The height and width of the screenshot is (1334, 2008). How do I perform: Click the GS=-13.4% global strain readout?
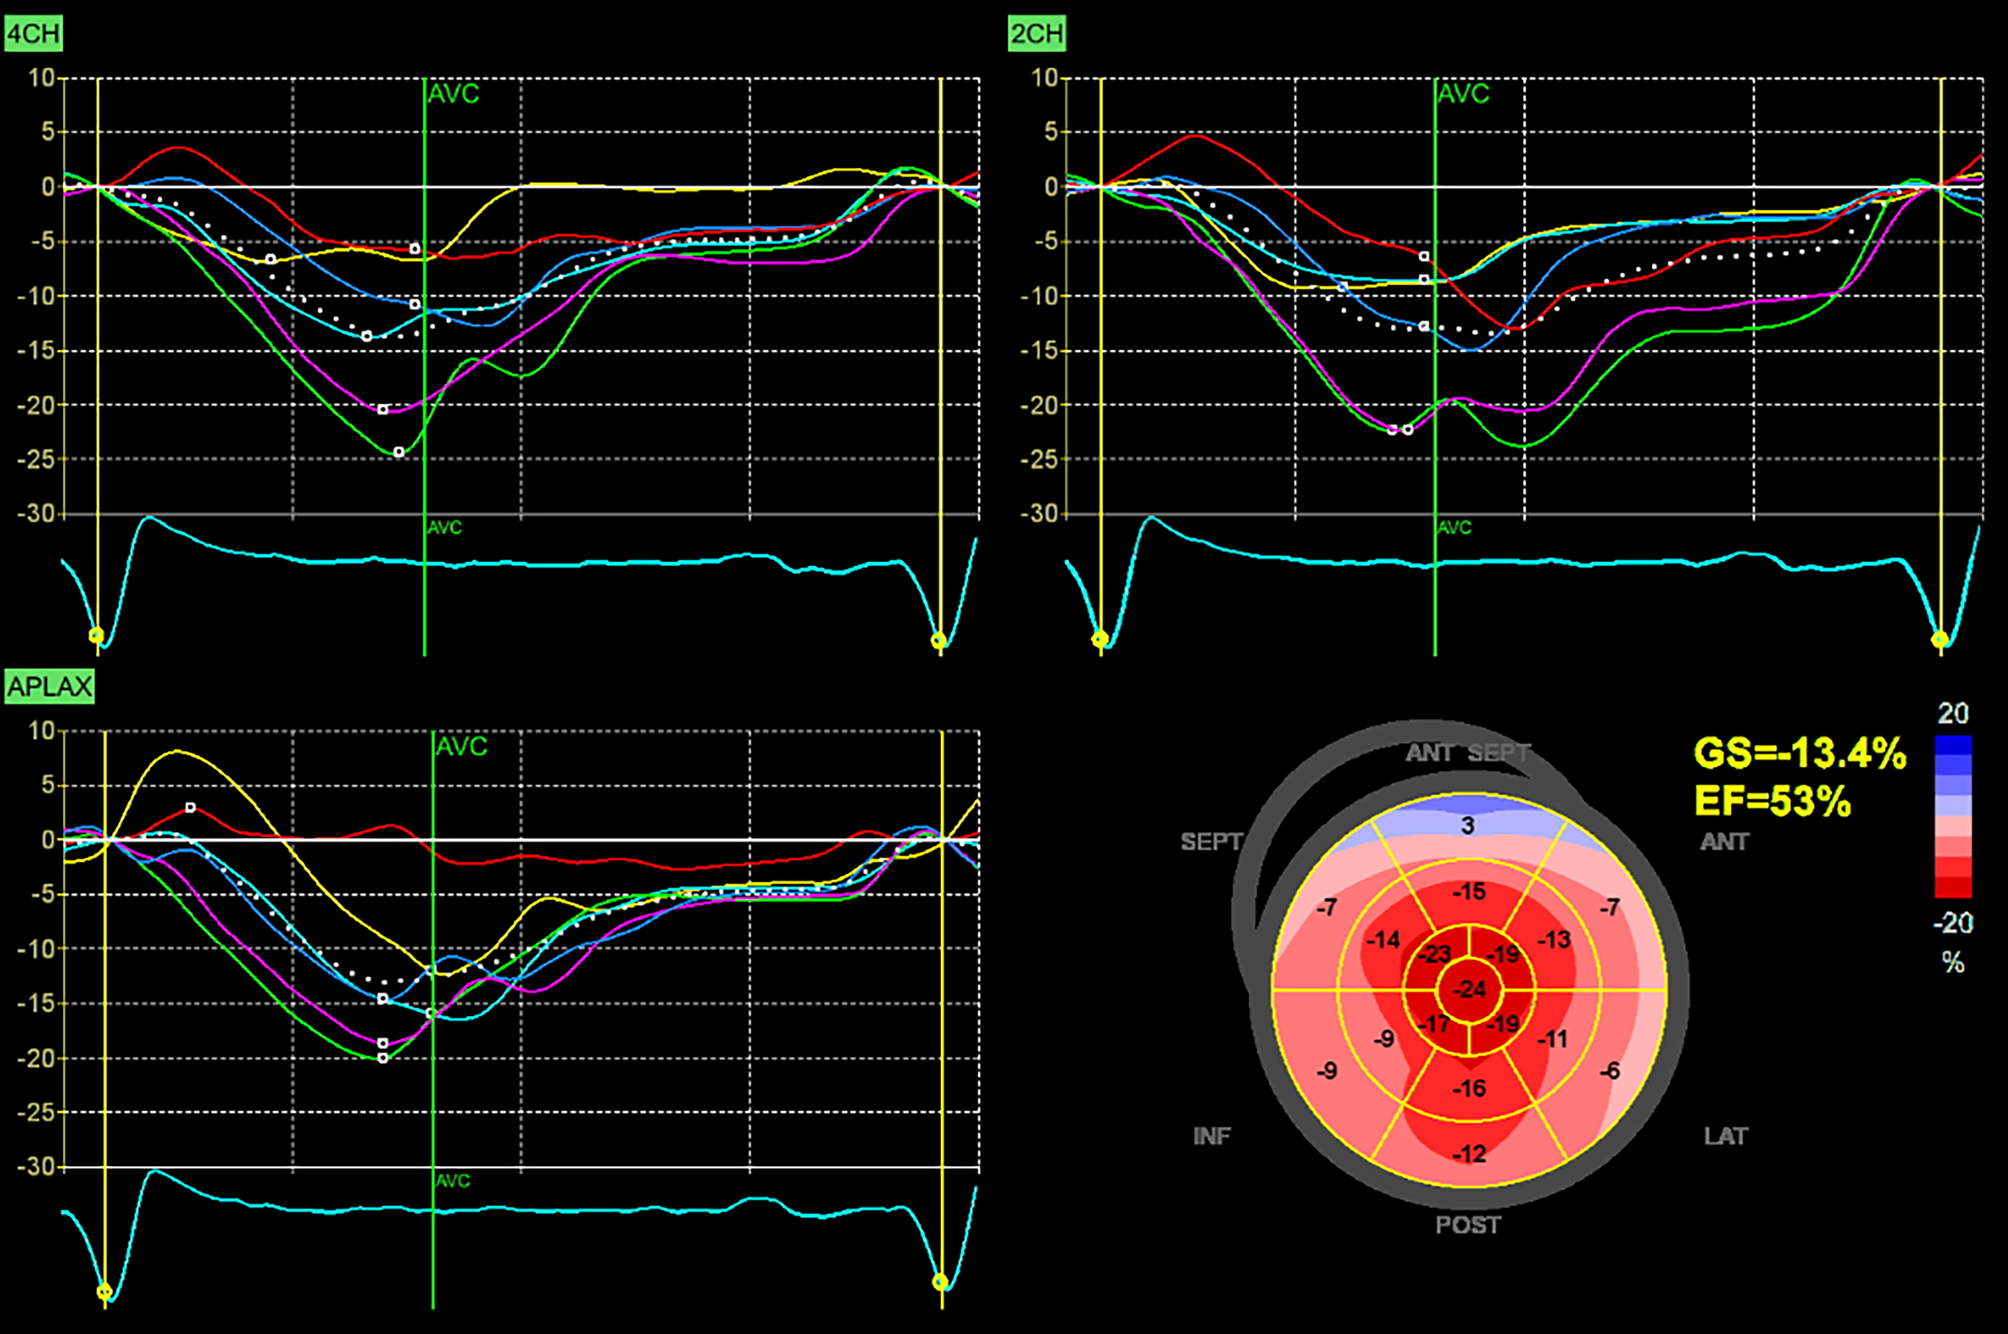tap(1799, 753)
